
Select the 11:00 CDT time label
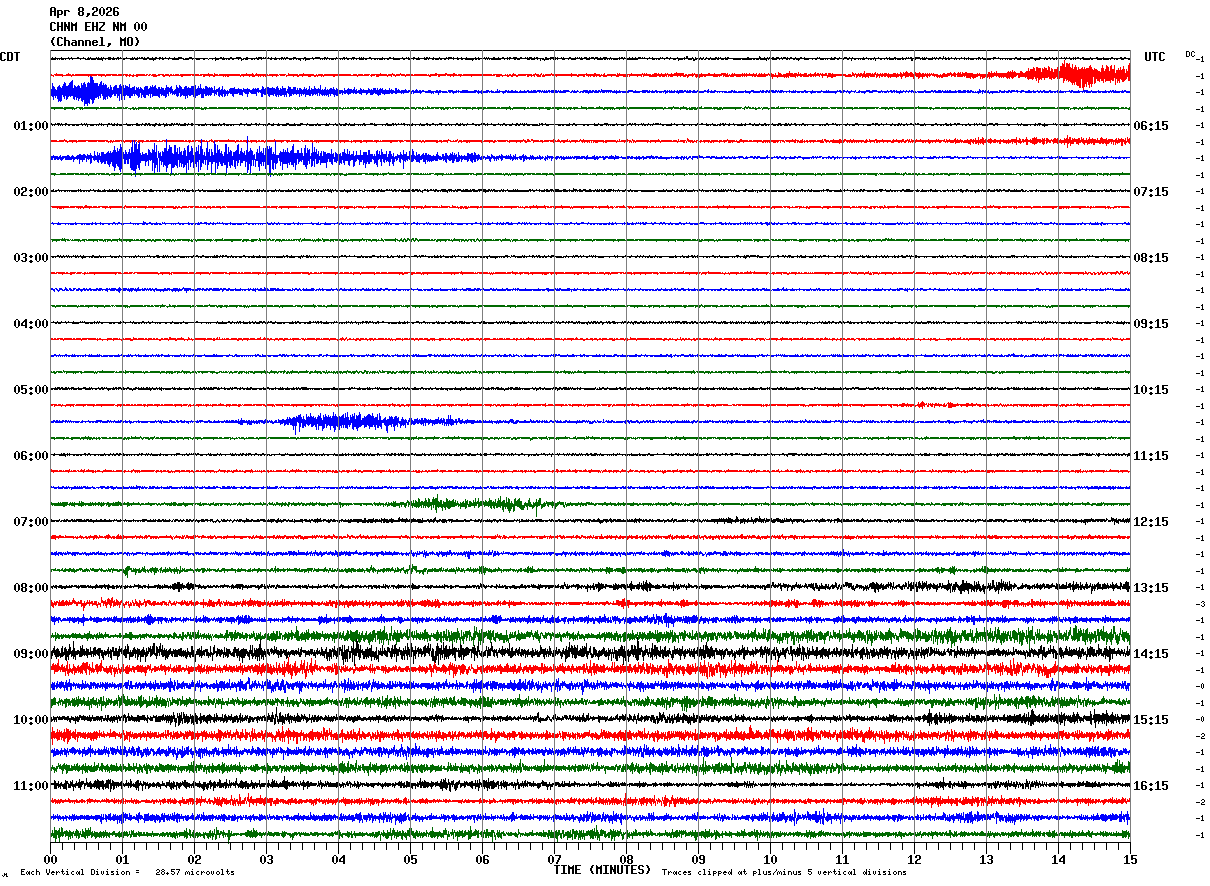(x=31, y=785)
